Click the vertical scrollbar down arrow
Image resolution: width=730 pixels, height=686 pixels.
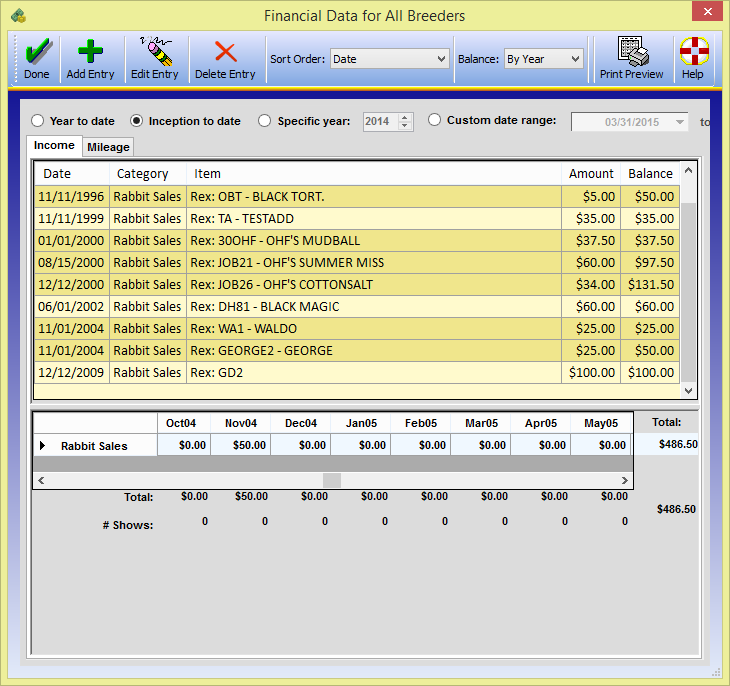[689, 391]
